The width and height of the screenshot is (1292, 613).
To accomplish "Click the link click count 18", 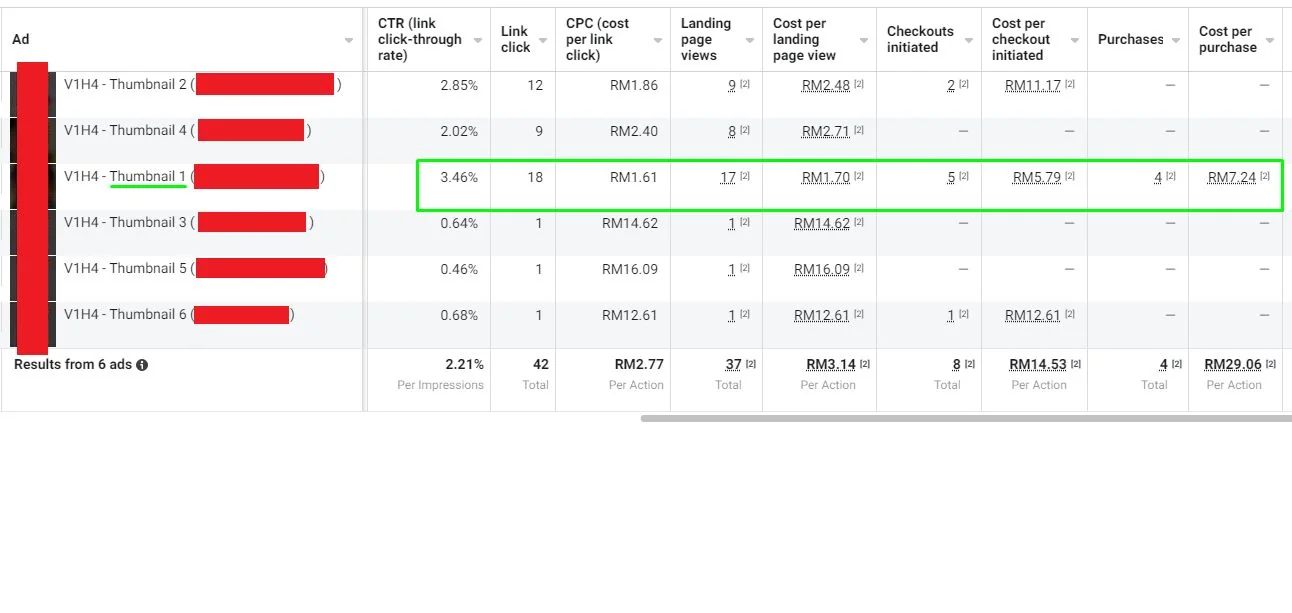I will point(535,177).
